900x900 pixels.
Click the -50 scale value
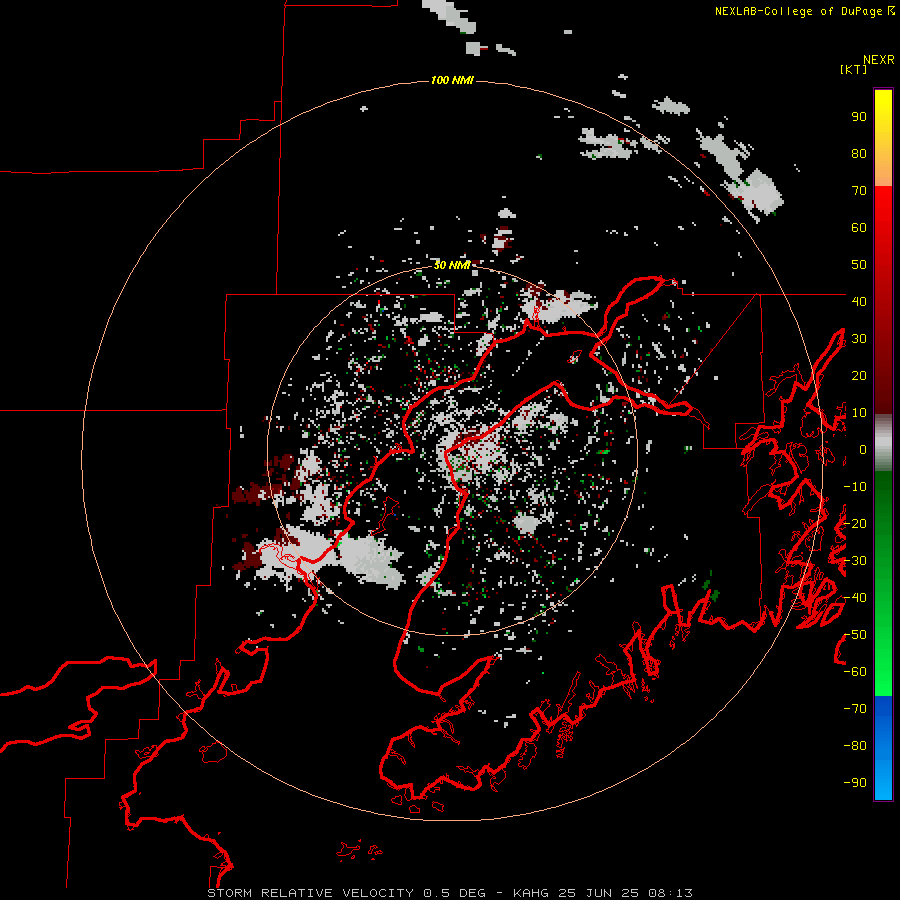pyautogui.click(x=855, y=635)
